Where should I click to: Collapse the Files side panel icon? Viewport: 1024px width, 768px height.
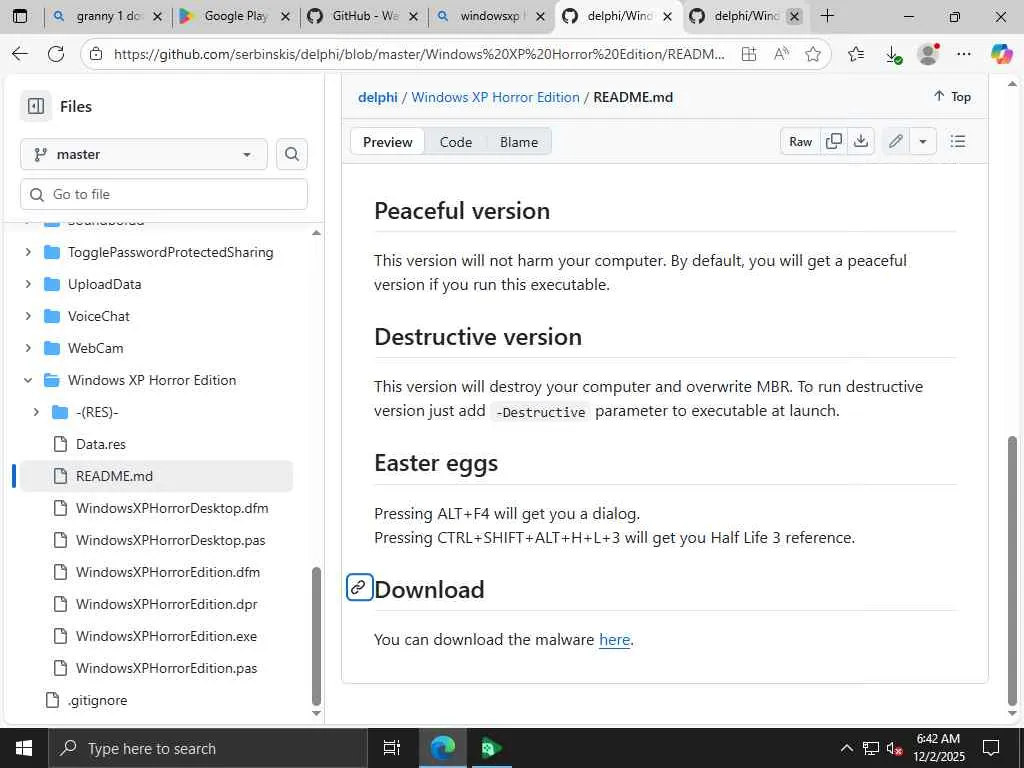[36, 106]
